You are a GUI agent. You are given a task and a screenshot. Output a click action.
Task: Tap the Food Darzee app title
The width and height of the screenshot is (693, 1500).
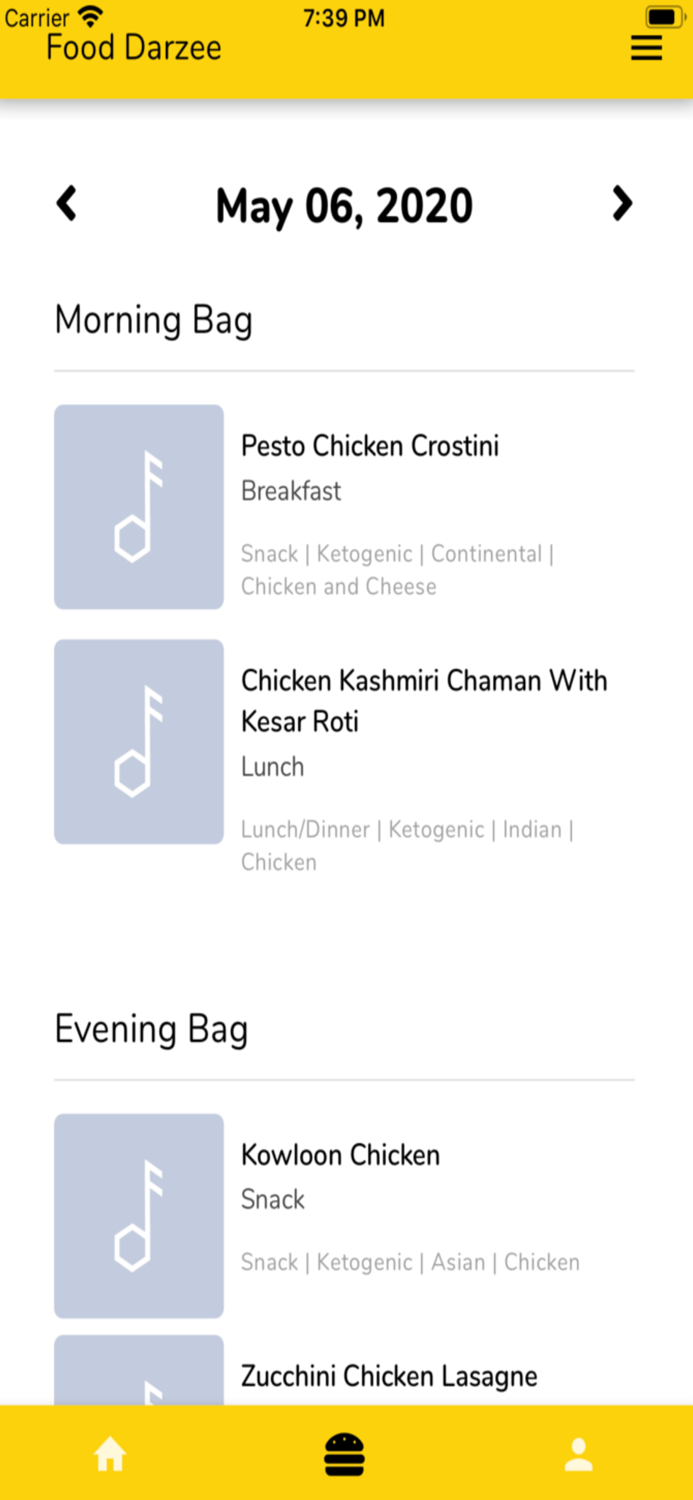tap(133, 46)
